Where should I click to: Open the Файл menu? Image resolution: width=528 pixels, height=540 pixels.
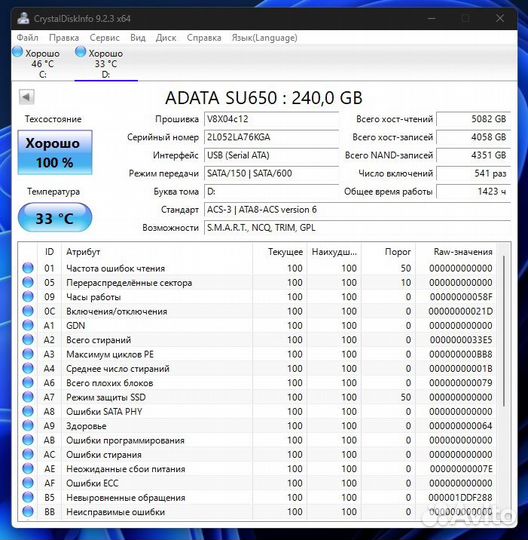(x=27, y=38)
